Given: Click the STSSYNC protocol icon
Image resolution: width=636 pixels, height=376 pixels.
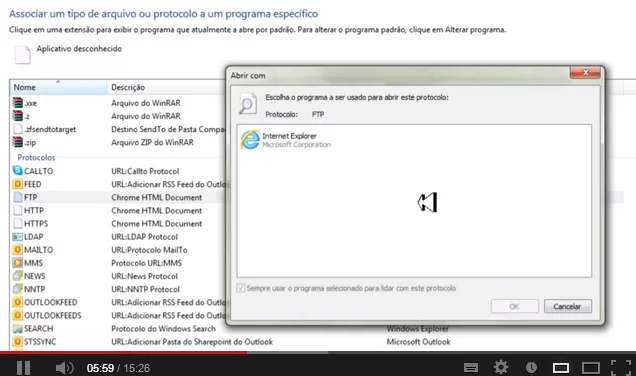Looking at the screenshot, I should coord(17,342).
